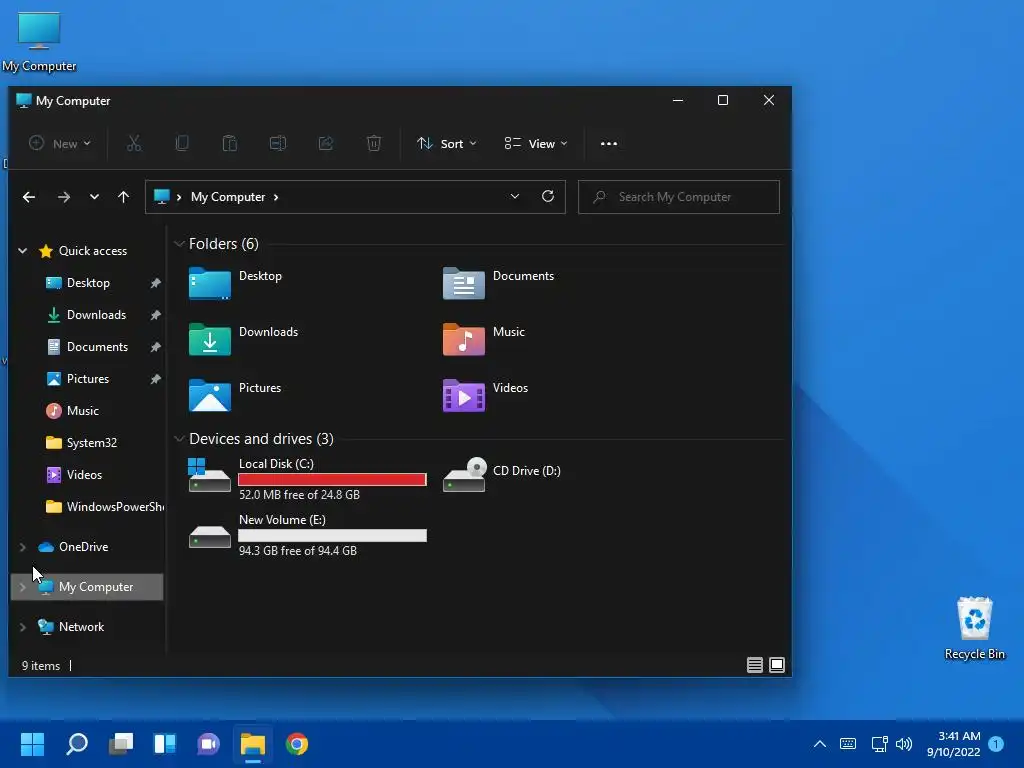
Task: Select My Computer desktop shortcut
Action: pos(39,42)
